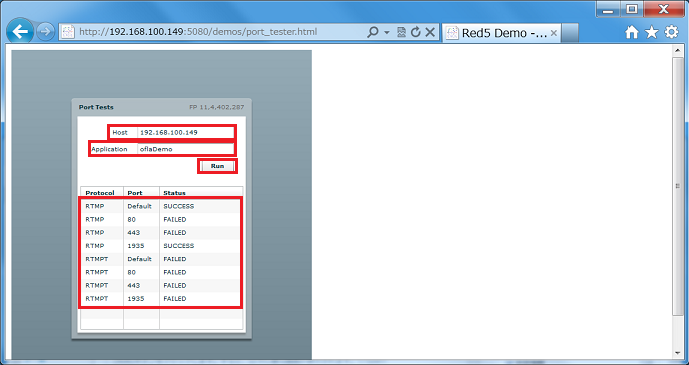Sort by the Status column header
Screen dimensions: 689x365
[201, 193]
